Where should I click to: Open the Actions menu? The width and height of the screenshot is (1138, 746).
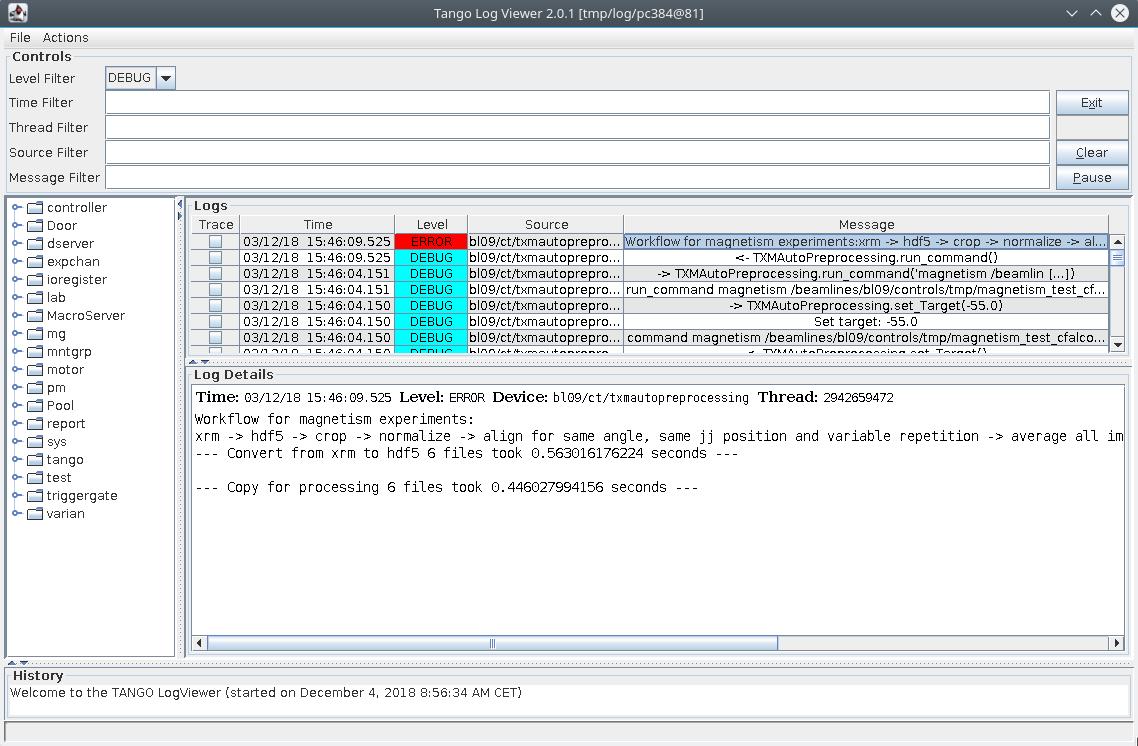click(x=65, y=37)
